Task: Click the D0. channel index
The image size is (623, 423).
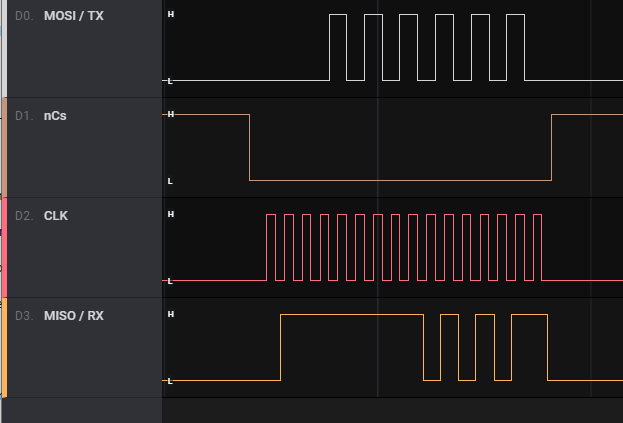Action: (x=25, y=16)
